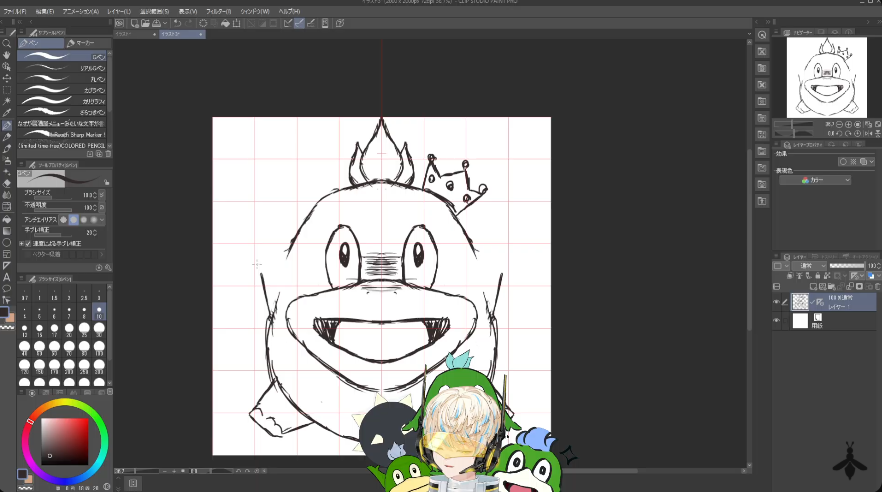Select the Move layer tool
Screen dimensions: 882x492
7,78
